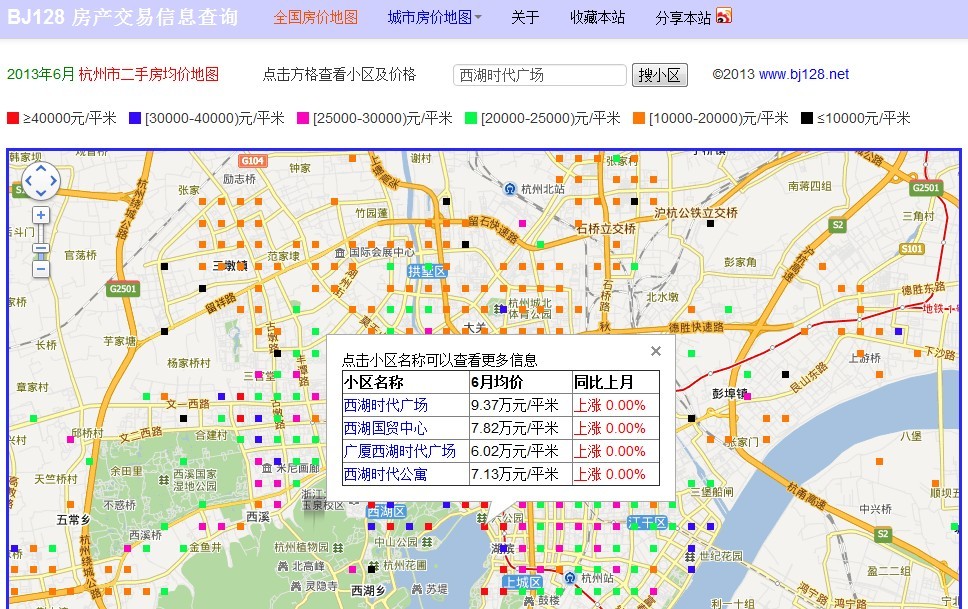
Task: Click magenta [25000-30000) legend swatch
Action: point(303,118)
